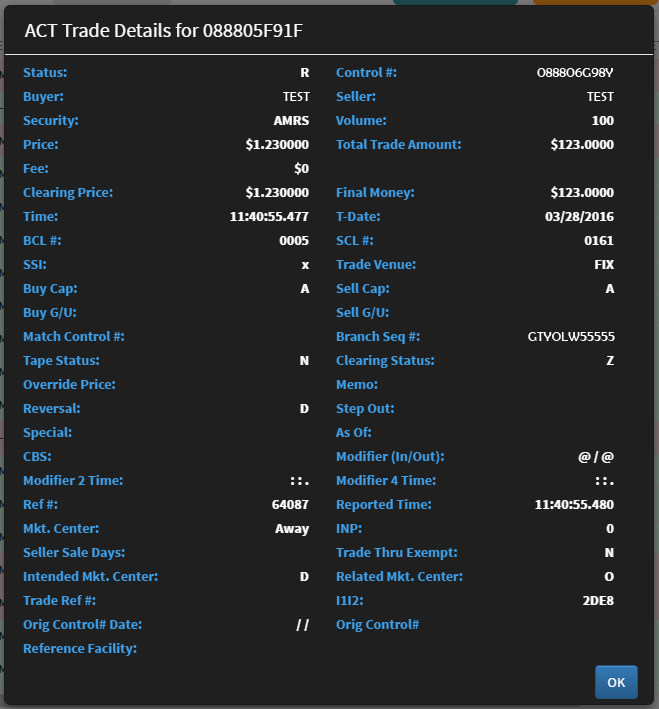Select the Ref # value 64087
Viewport: 659px width, 709px height.
(x=290, y=505)
